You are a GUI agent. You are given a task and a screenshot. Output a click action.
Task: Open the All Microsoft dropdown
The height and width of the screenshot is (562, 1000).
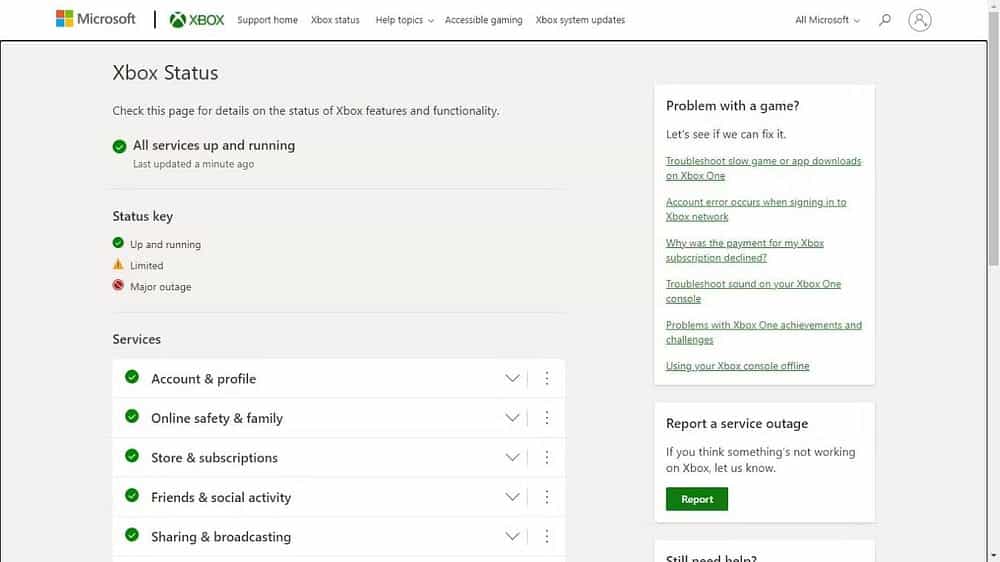pyautogui.click(x=827, y=20)
